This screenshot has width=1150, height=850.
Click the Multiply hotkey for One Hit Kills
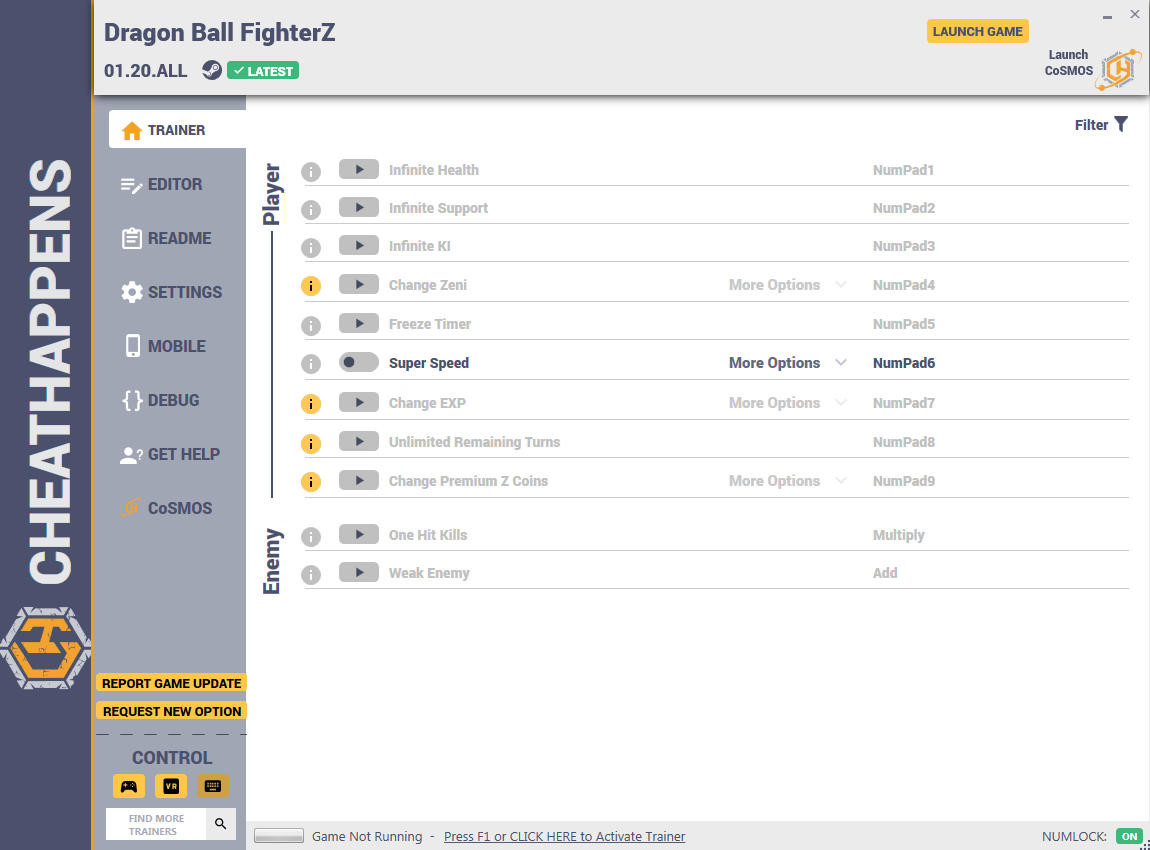(x=898, y=535)
